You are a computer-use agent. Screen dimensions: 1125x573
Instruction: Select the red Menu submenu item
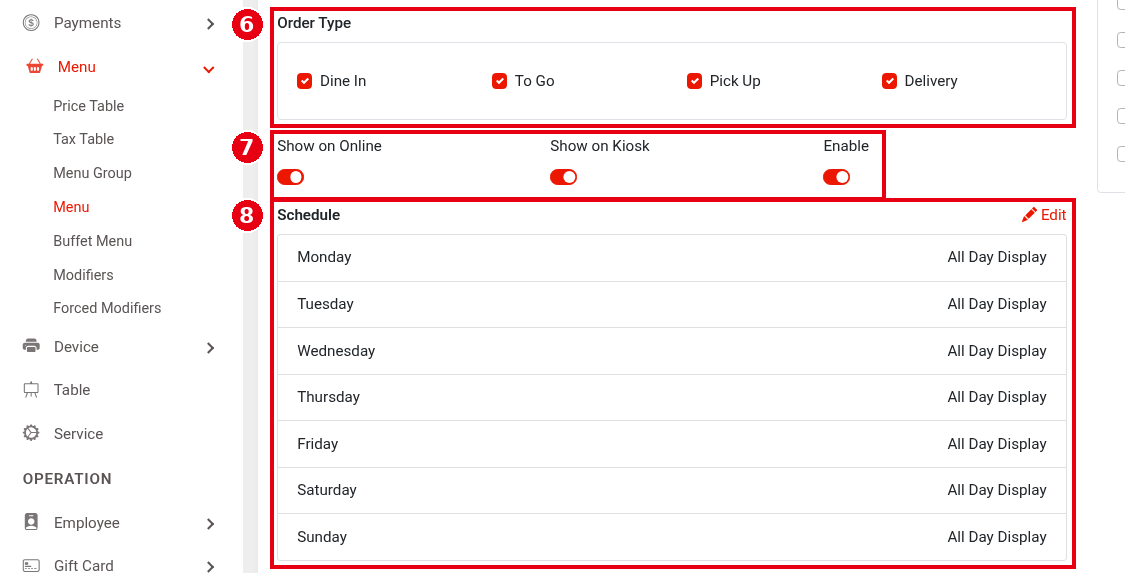click(71, 207)
